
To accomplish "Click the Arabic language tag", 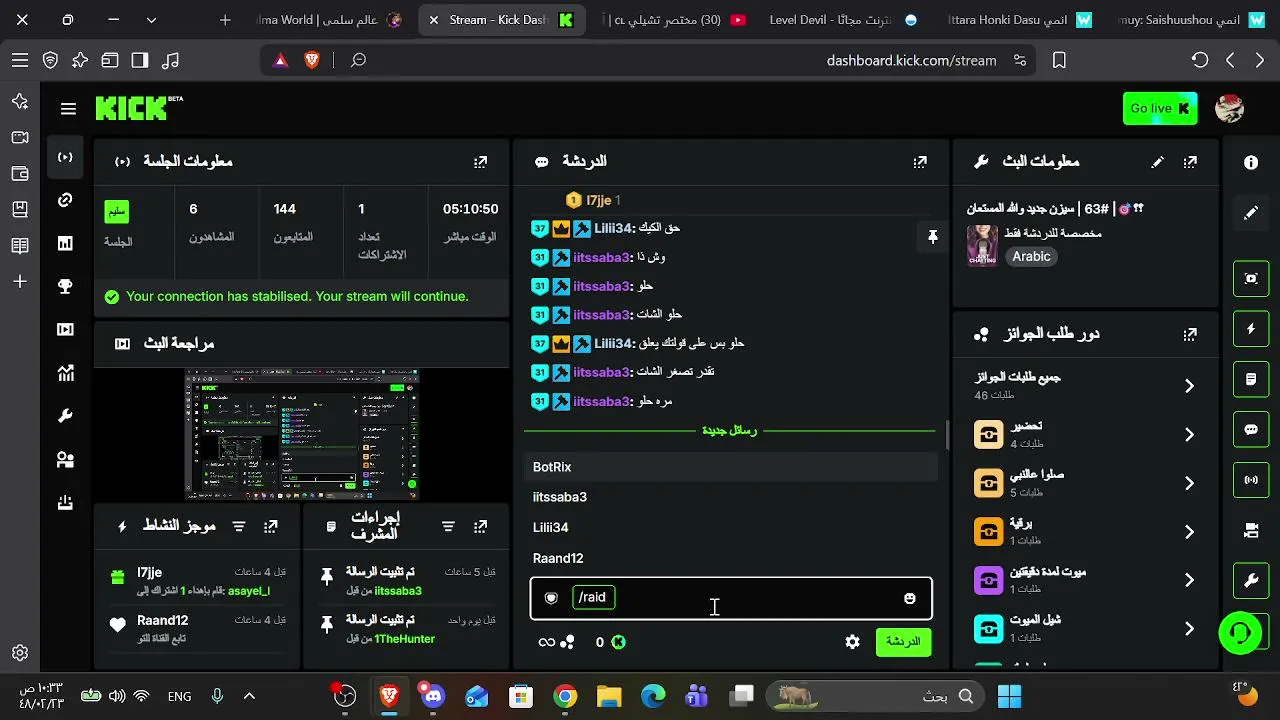I will tap(1031, 257).
